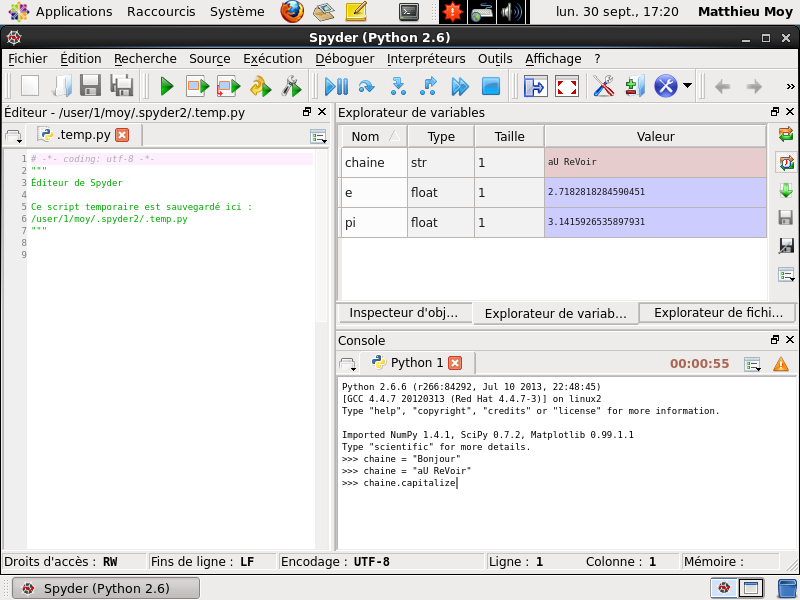The height and width of the screenshot is (600, 800).
Task: Go to previous cursor position arrow
Action: 722,87
